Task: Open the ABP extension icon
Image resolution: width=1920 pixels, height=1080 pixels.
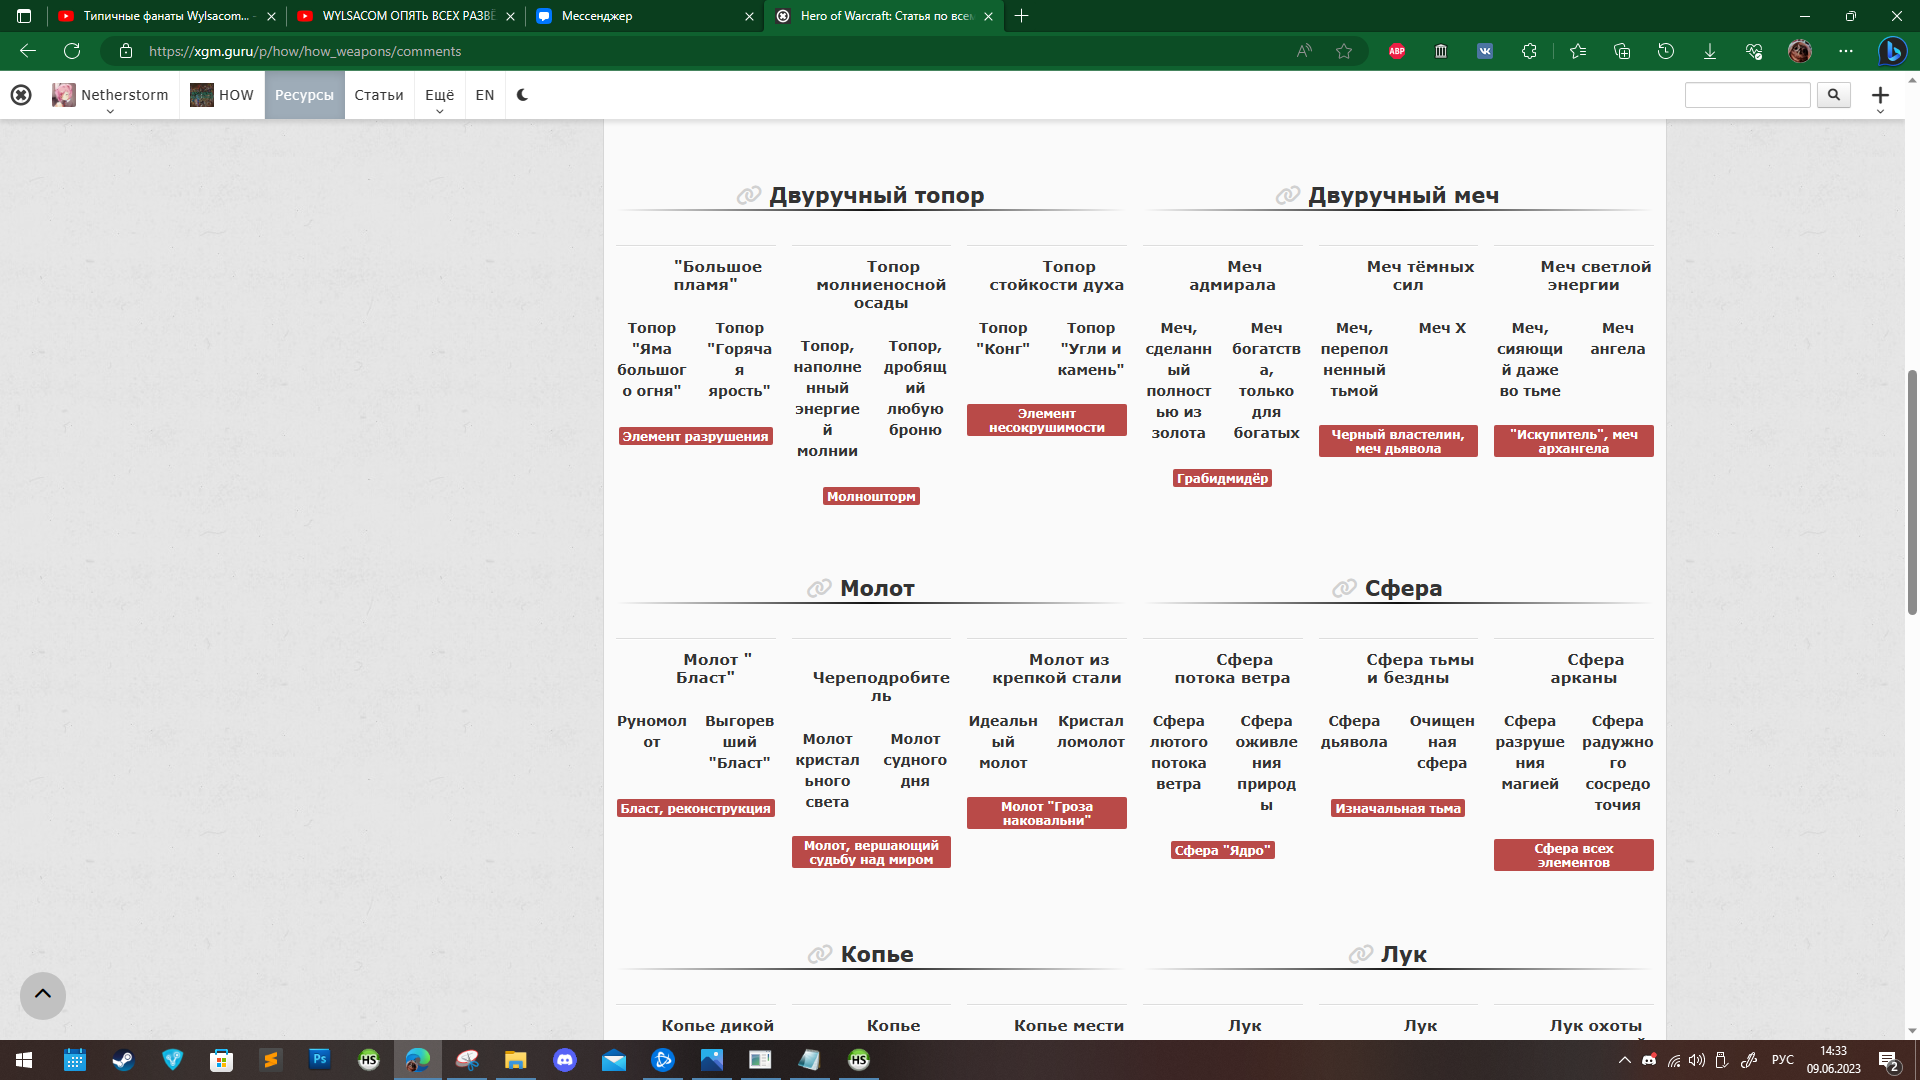Action: click(x=1397, y=51)
